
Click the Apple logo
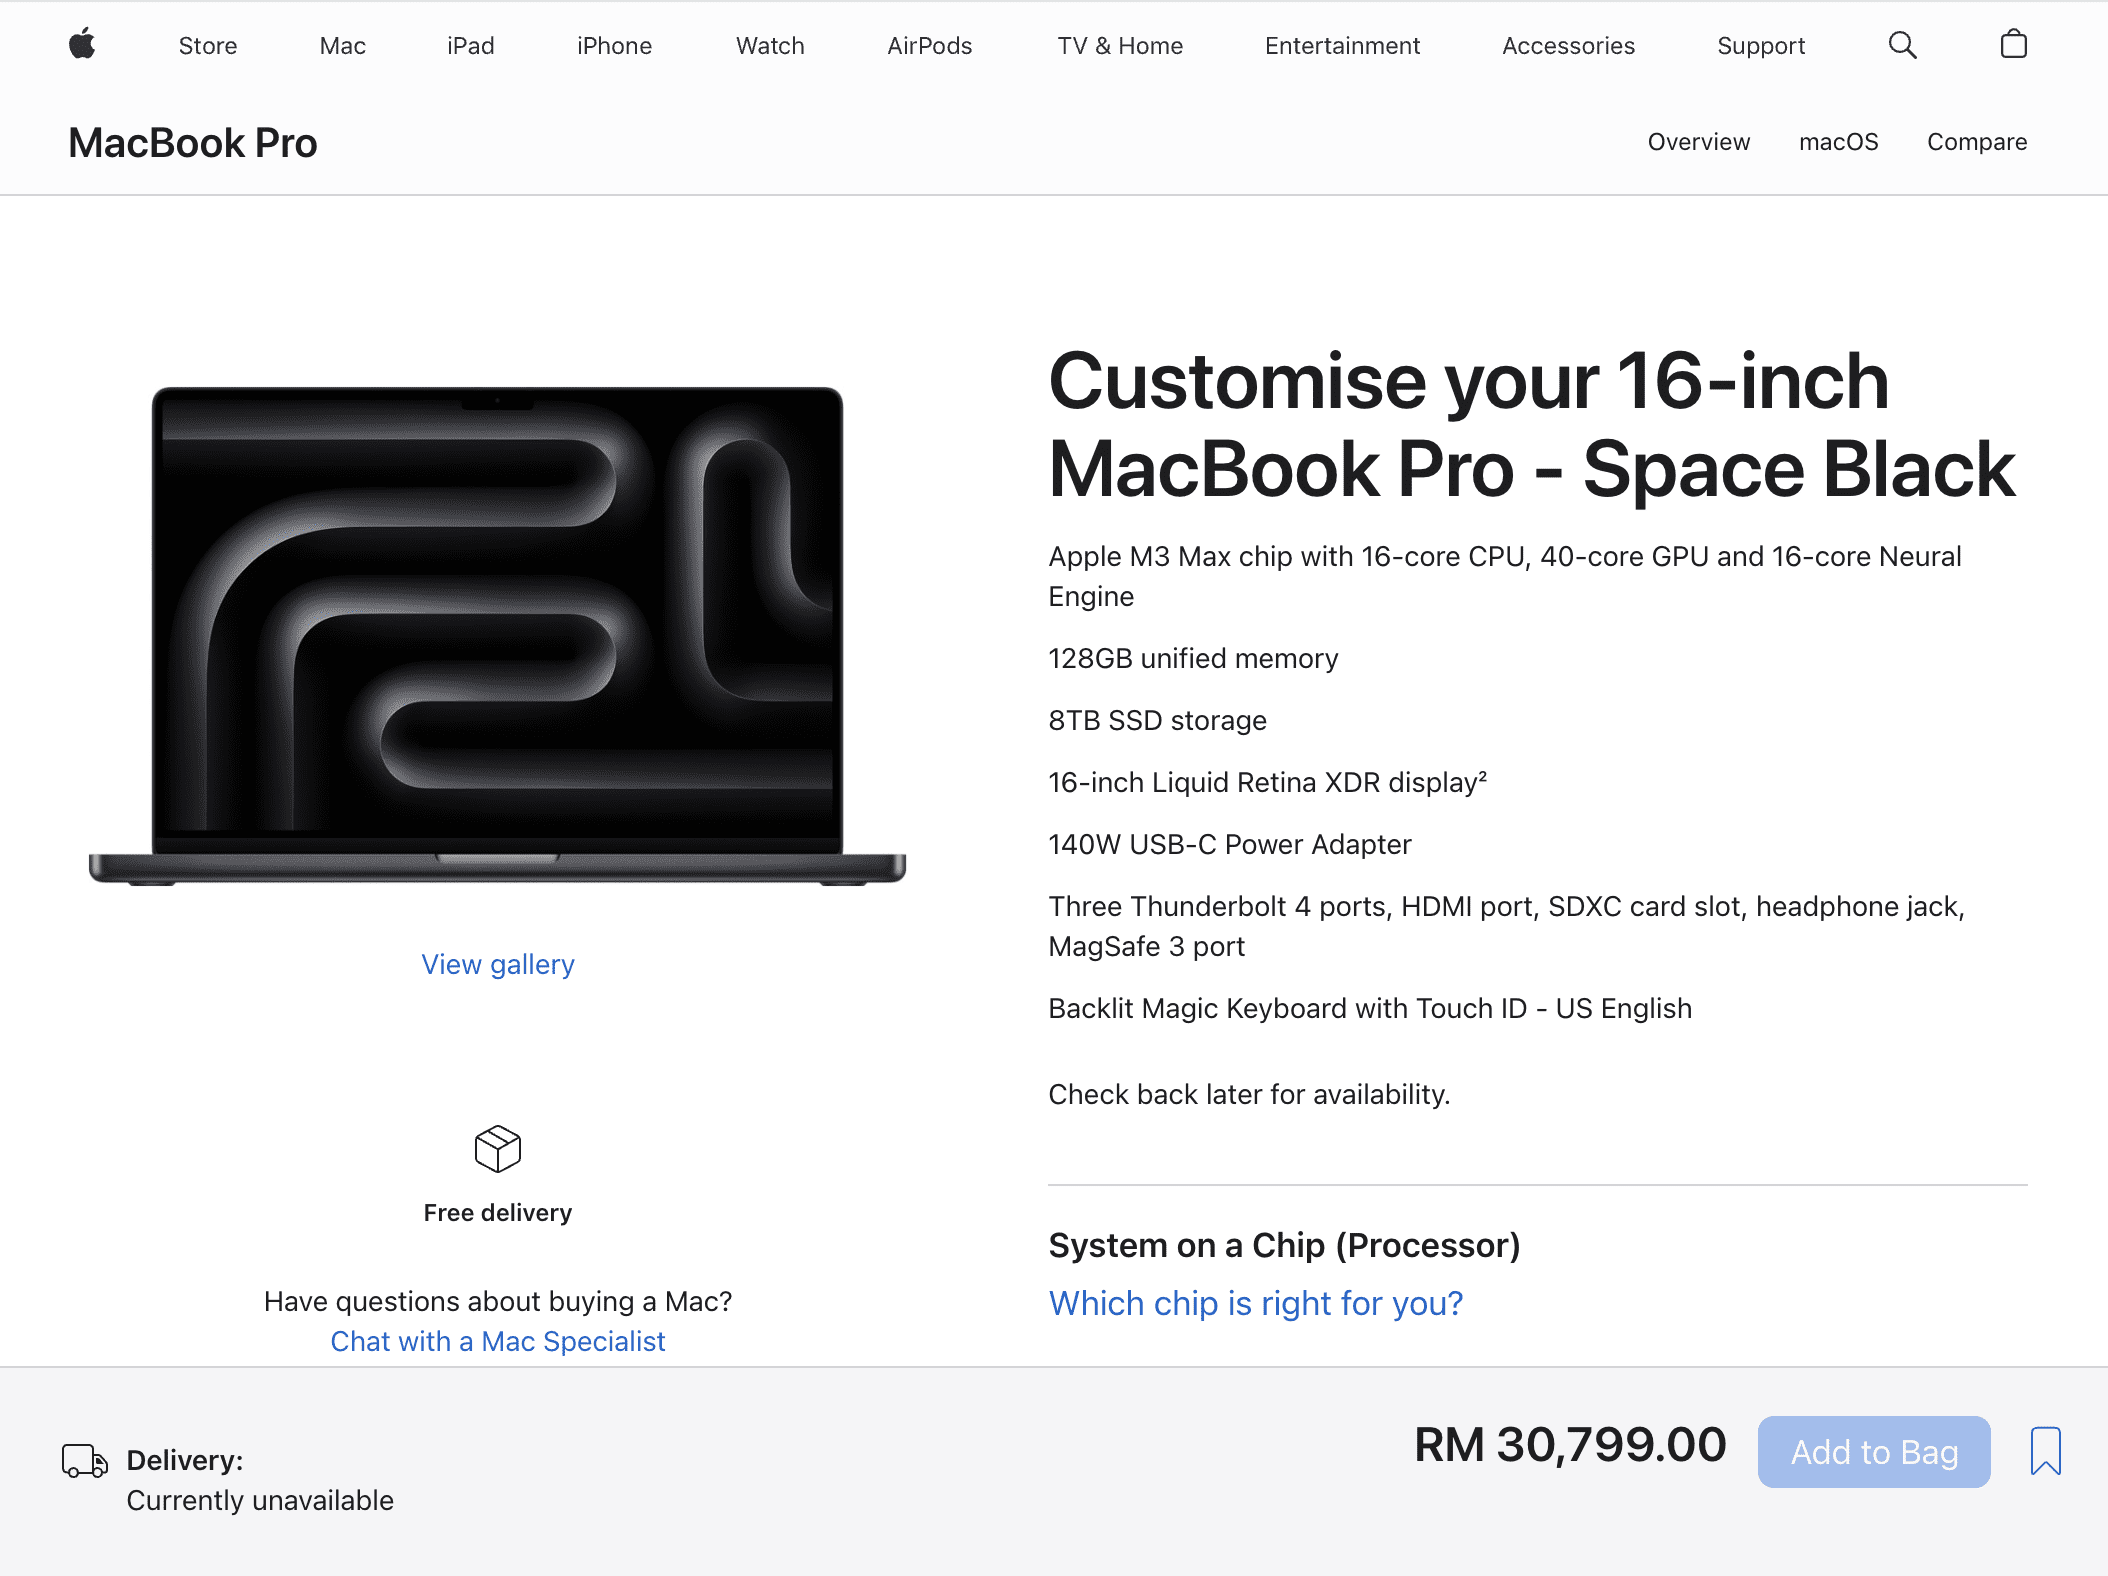tap(82, 45)
